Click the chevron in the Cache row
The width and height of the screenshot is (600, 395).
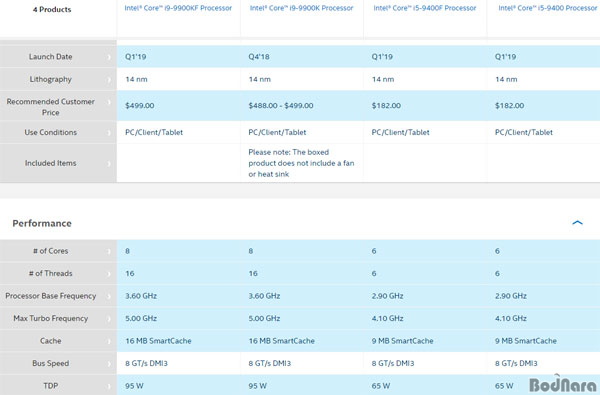pos(109,341)
